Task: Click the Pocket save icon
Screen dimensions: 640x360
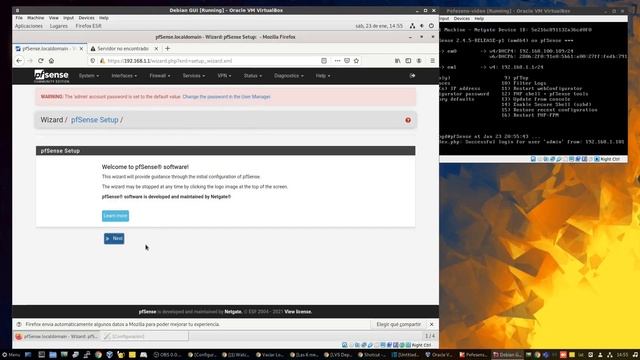Action: click(347, 60)
